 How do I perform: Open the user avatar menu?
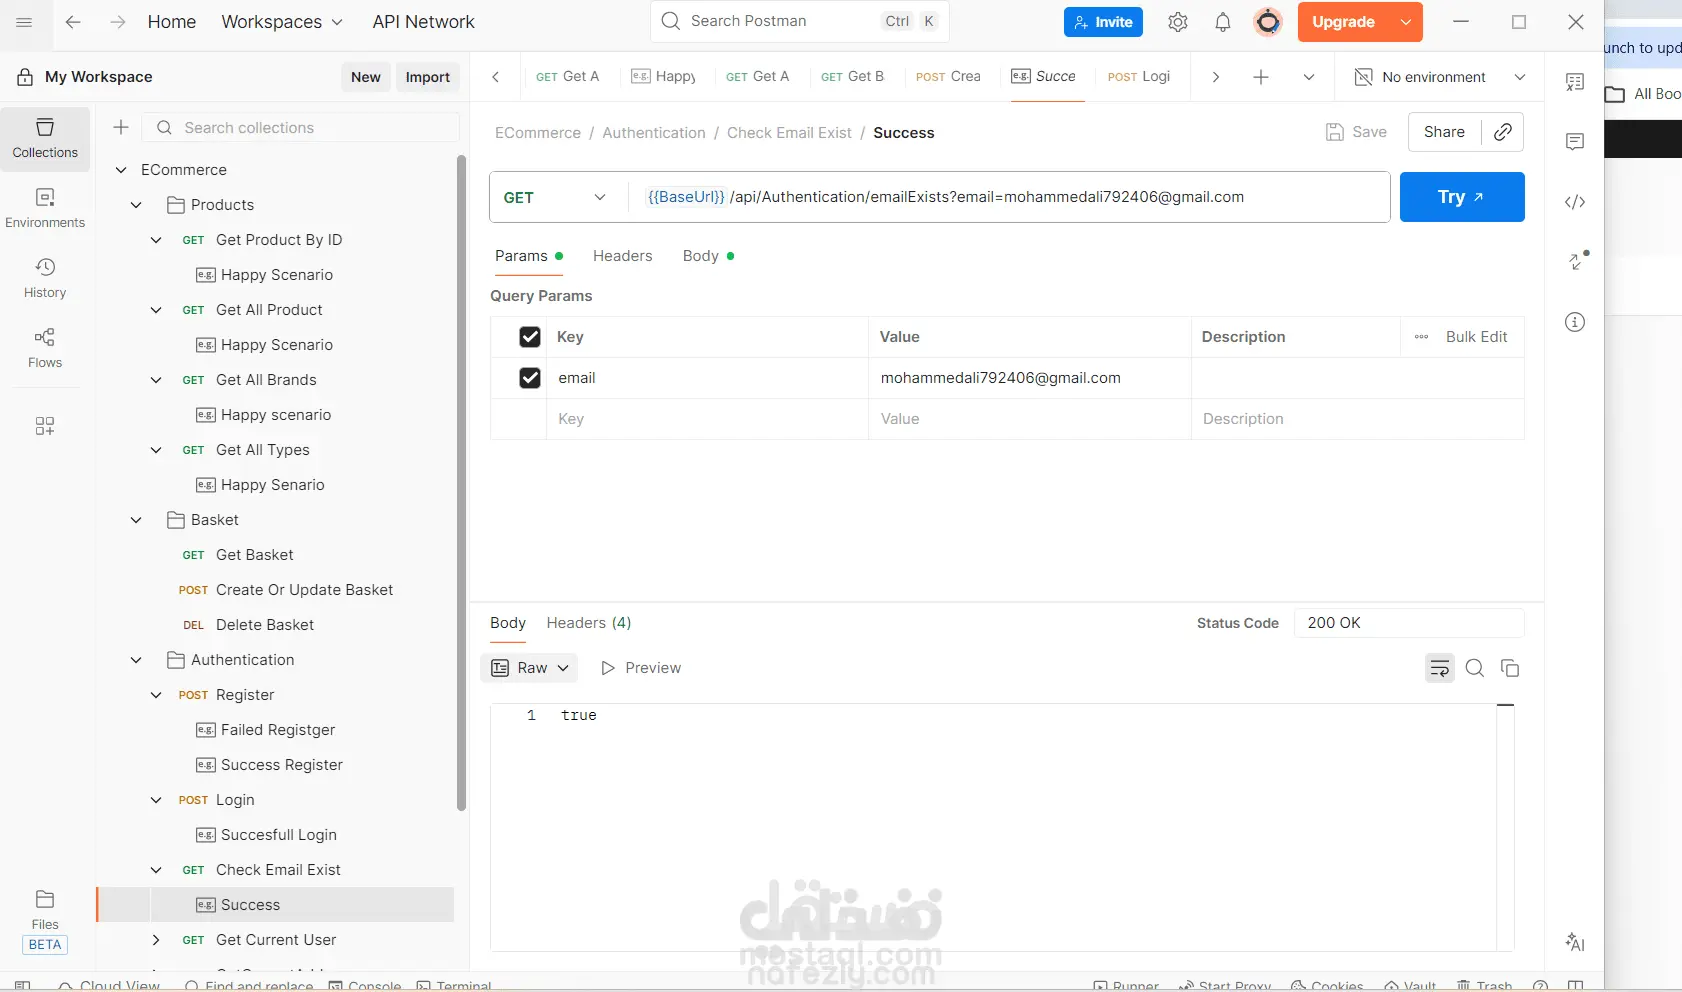1268,22
